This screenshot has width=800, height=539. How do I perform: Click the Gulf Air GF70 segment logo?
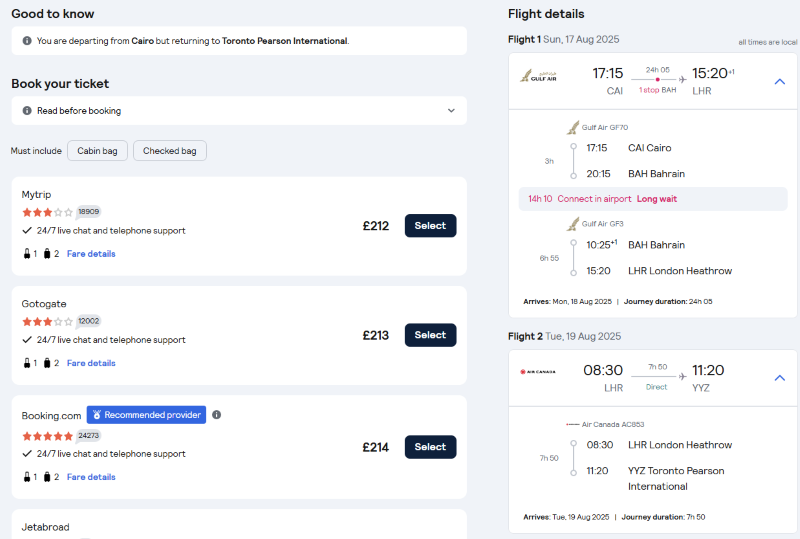coord(573,128)
